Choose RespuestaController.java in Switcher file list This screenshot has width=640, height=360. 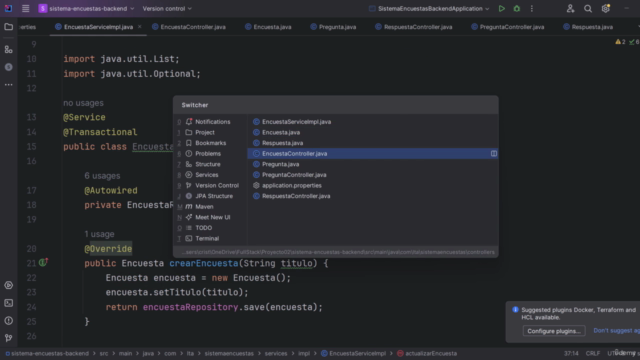pos(373,196)
